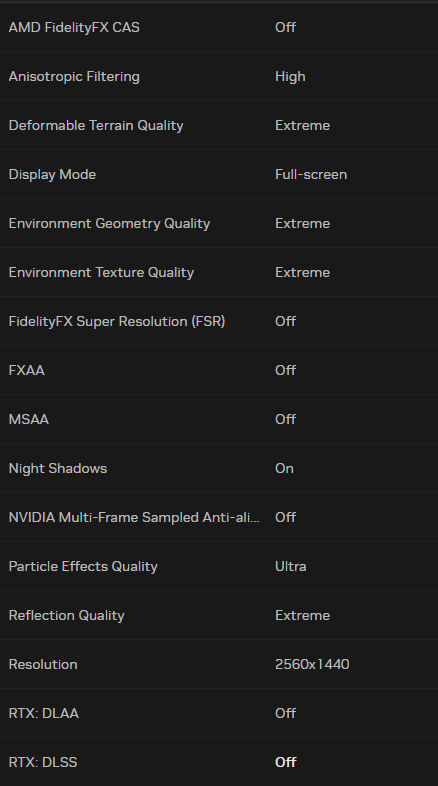Screen dimensions: 438x786
Task: Toggle the bold RTX: DLSS Off value
Action: (x=286, y=762)
